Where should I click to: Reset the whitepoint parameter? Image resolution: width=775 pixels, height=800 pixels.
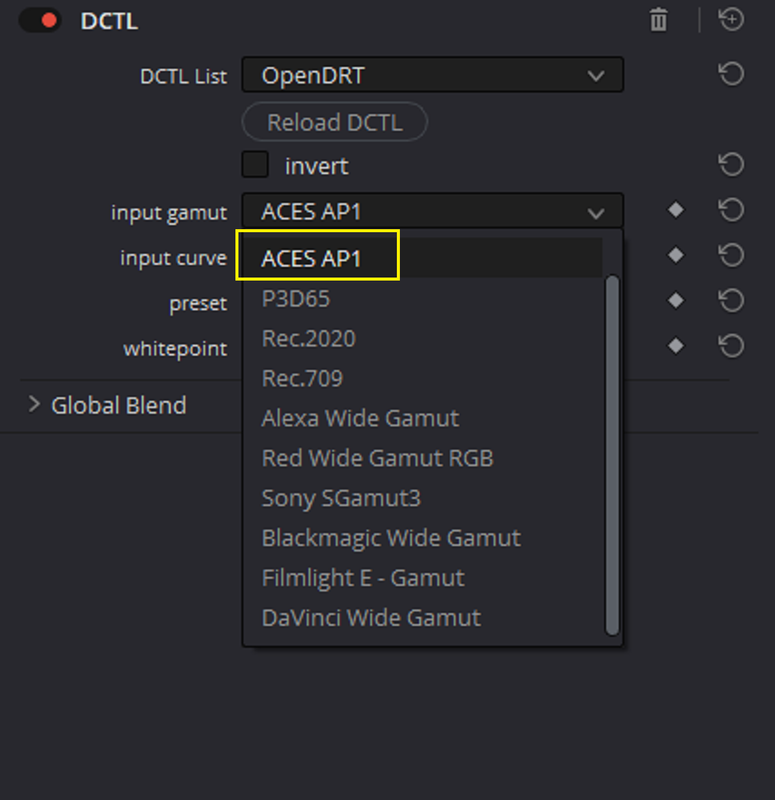click(x=731, y=346)
